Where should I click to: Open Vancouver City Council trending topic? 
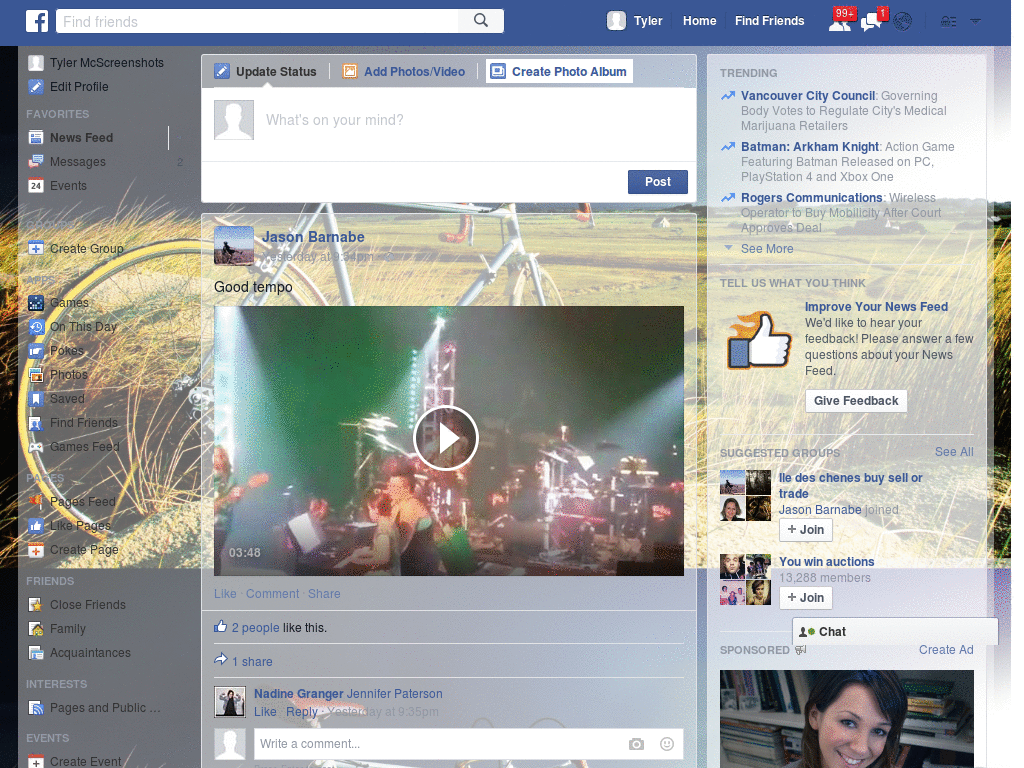tap(808, 96)
